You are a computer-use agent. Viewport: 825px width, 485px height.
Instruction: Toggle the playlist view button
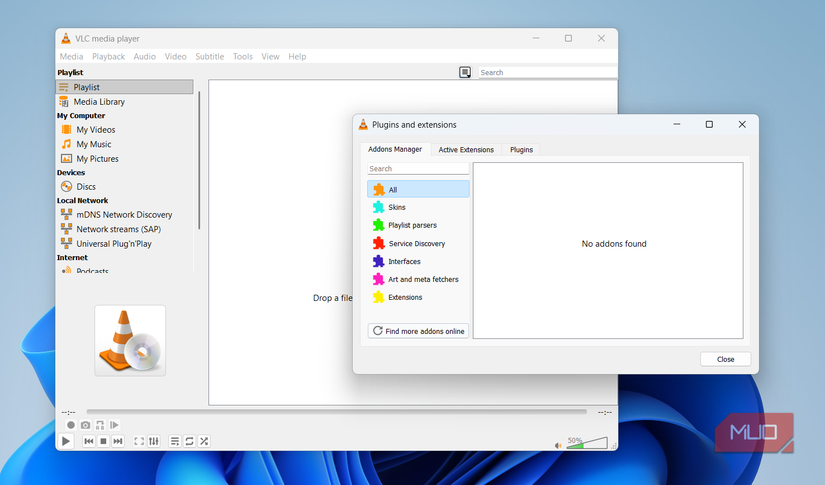pyautogui.click(x=175, y=441)
